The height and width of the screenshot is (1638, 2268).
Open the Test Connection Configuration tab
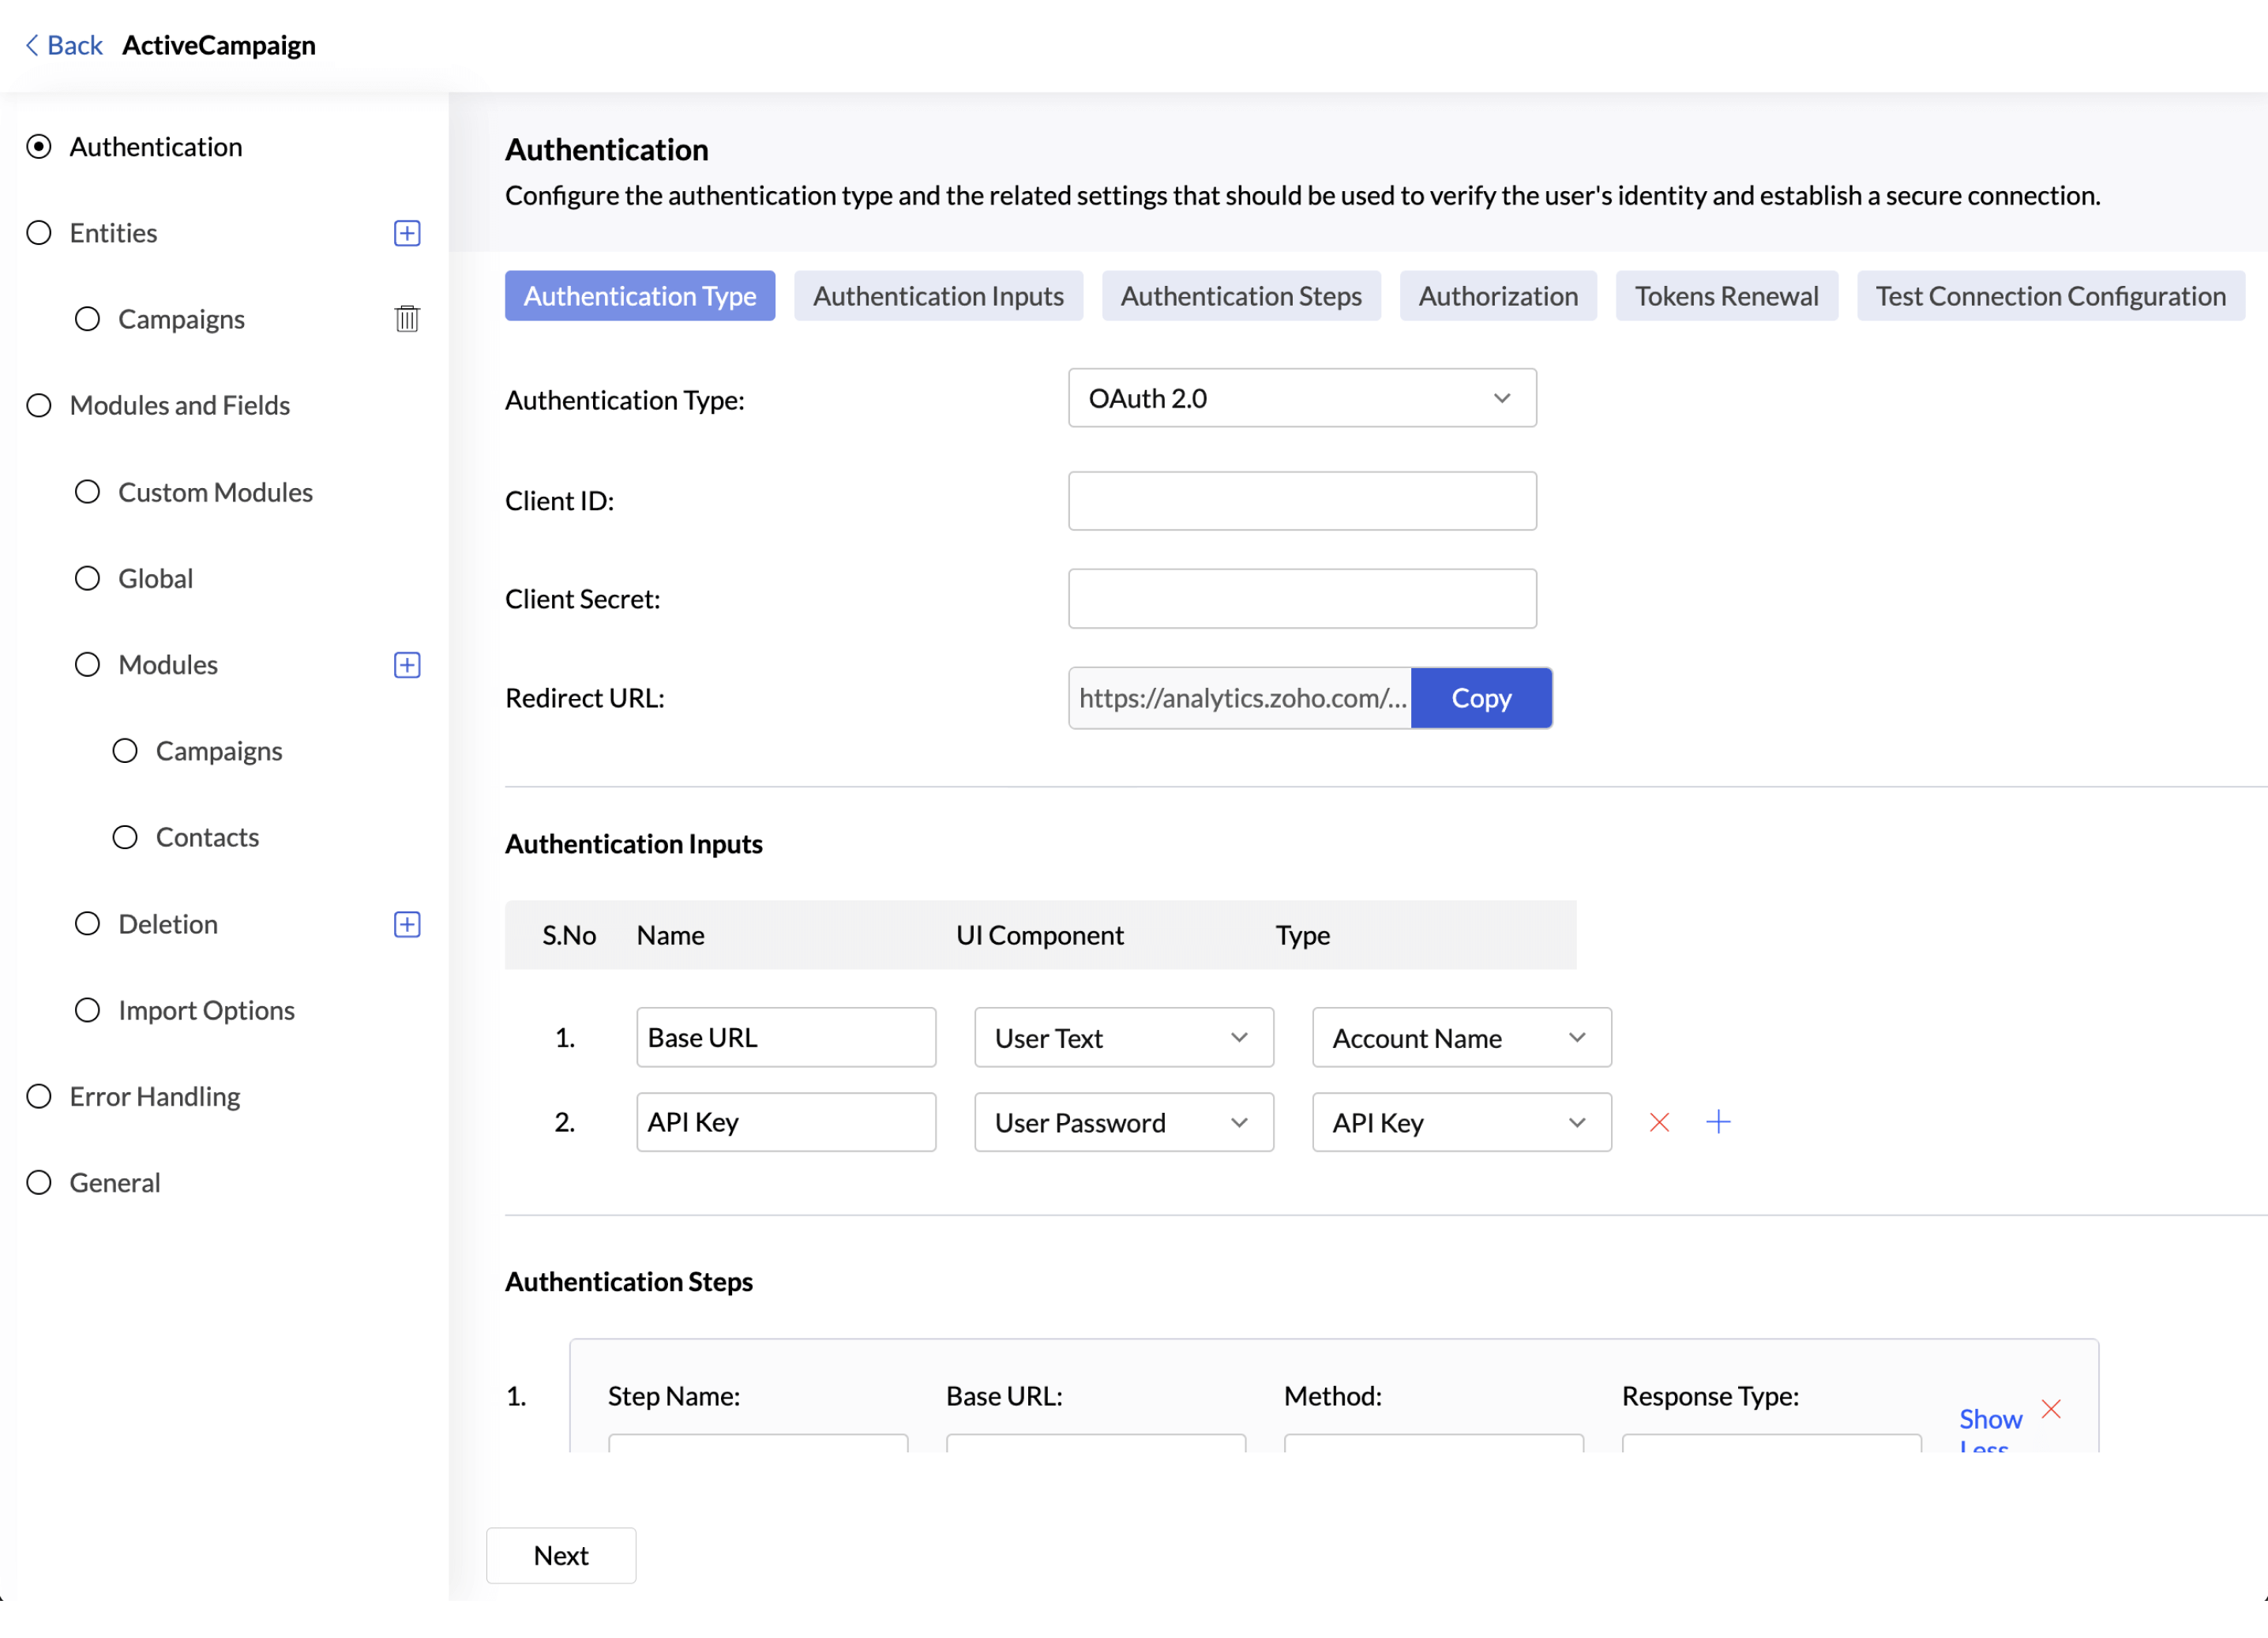2050,296
